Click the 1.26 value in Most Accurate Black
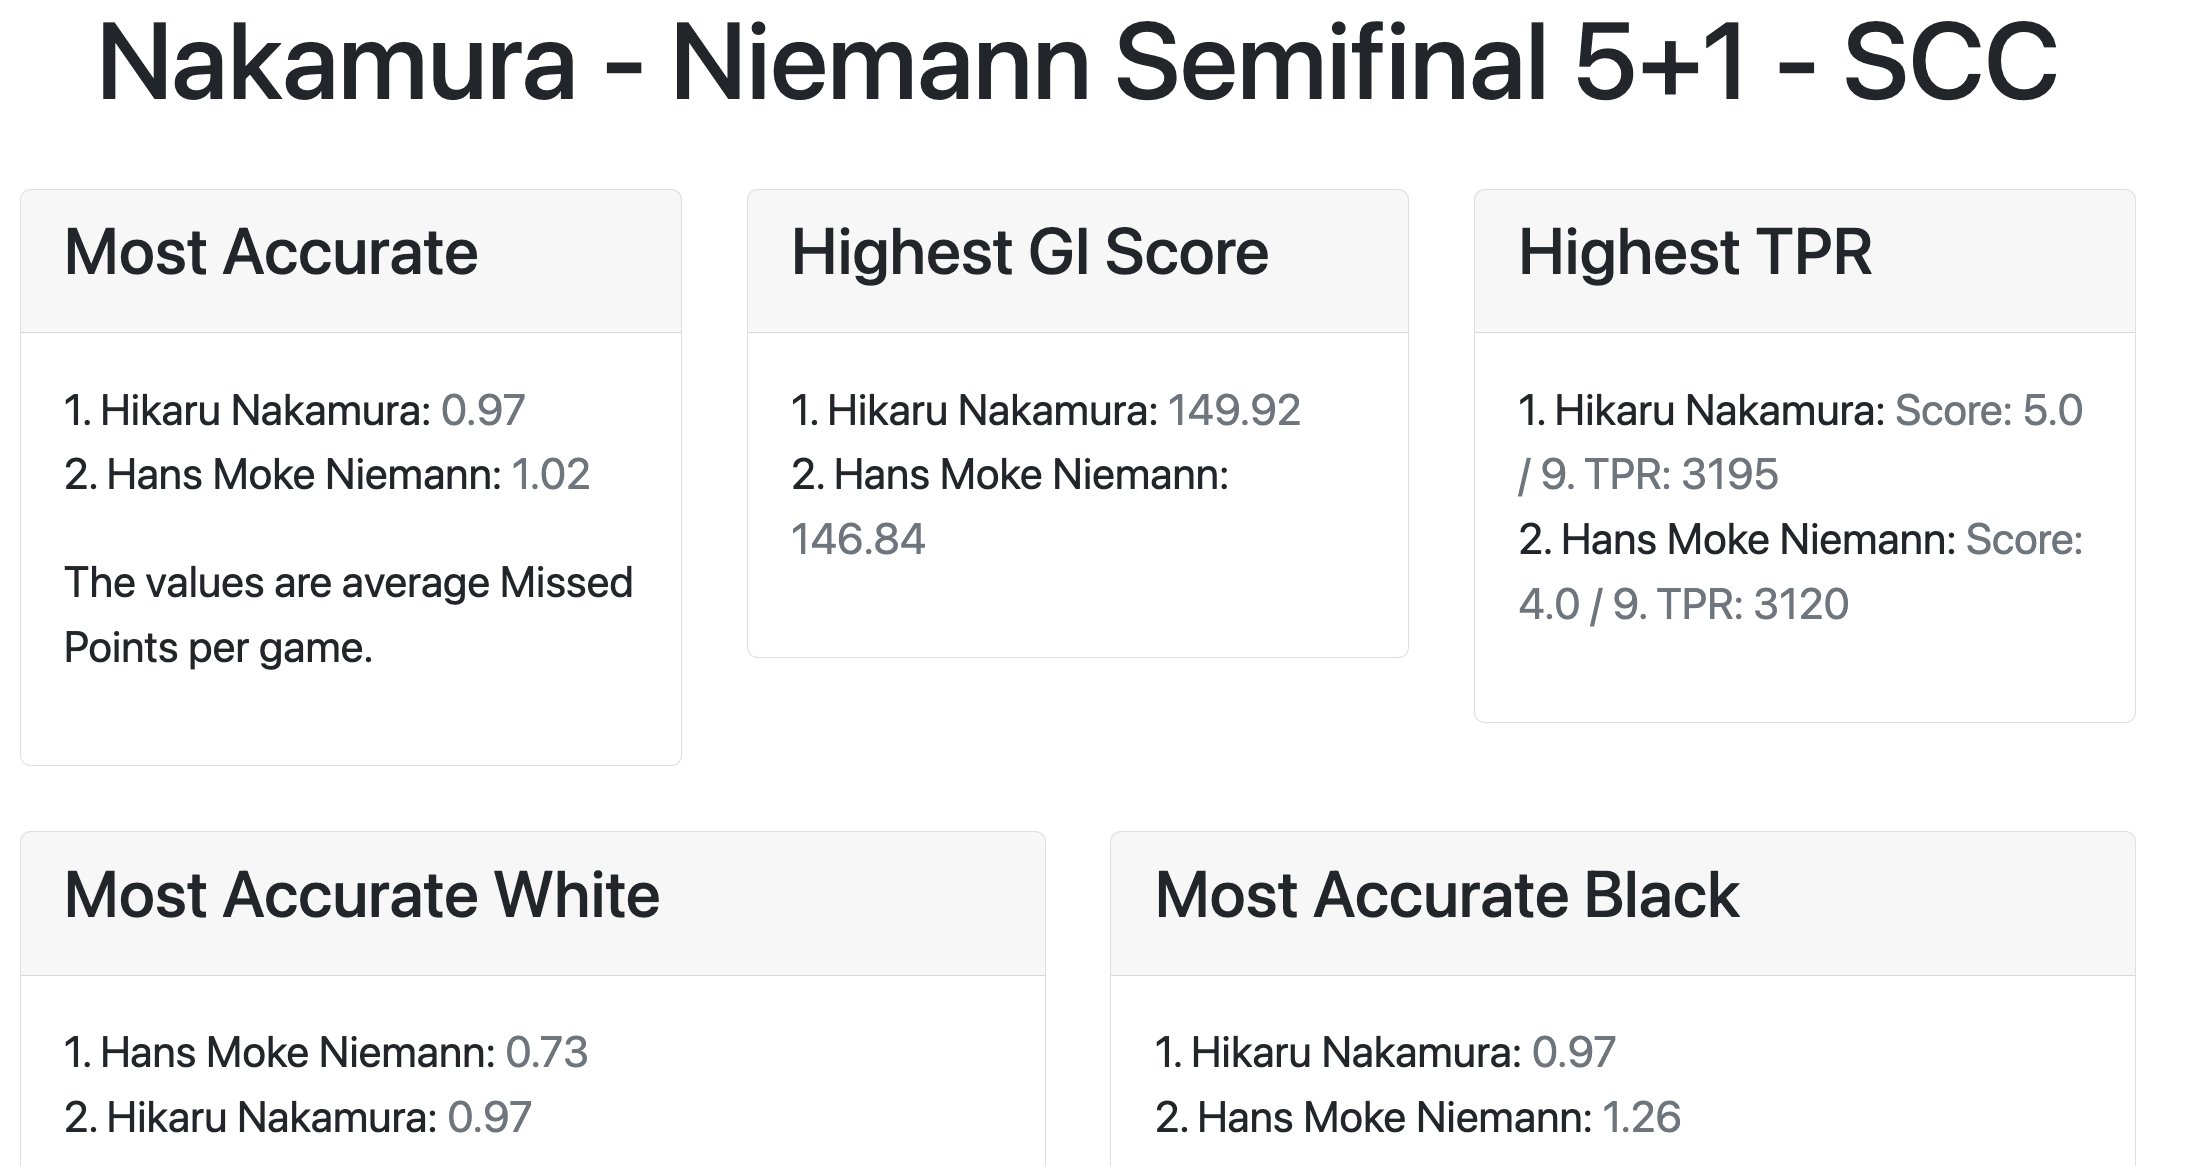This screenshot has height=1166, width=2186. click(x=1641, y=1118)
